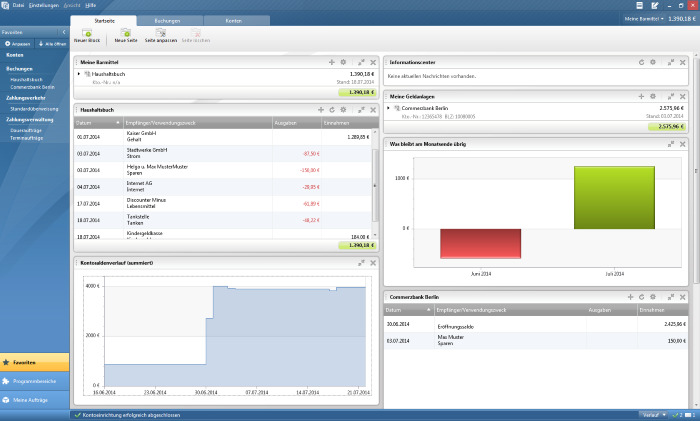Click the Haushaltsbuch table vertical scrollbar
Viewport: 700px width, 421px height.
[x=375, y=180]
